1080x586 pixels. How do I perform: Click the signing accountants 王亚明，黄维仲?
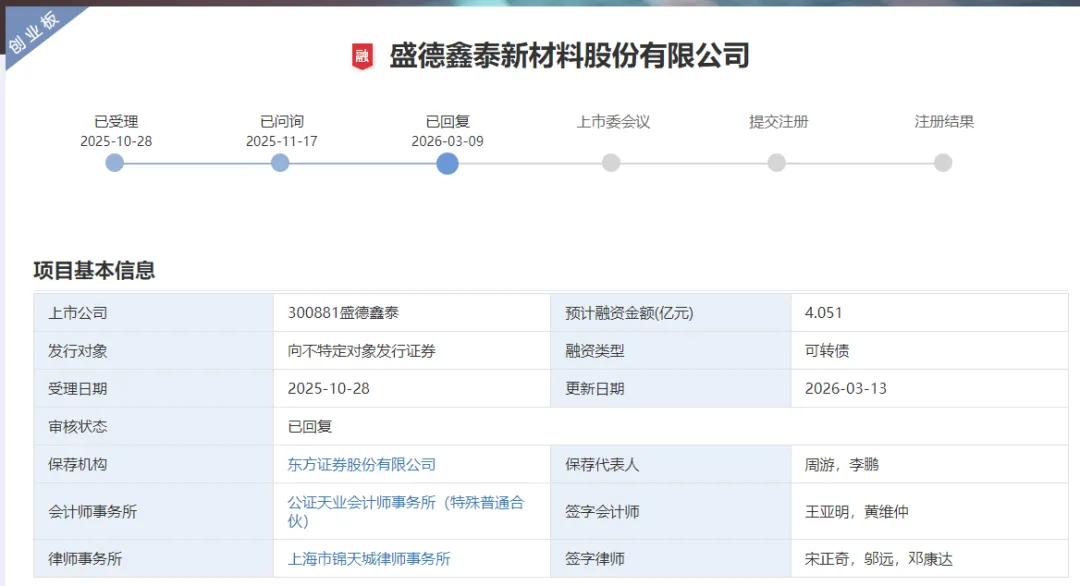click(x=857, y=512)
